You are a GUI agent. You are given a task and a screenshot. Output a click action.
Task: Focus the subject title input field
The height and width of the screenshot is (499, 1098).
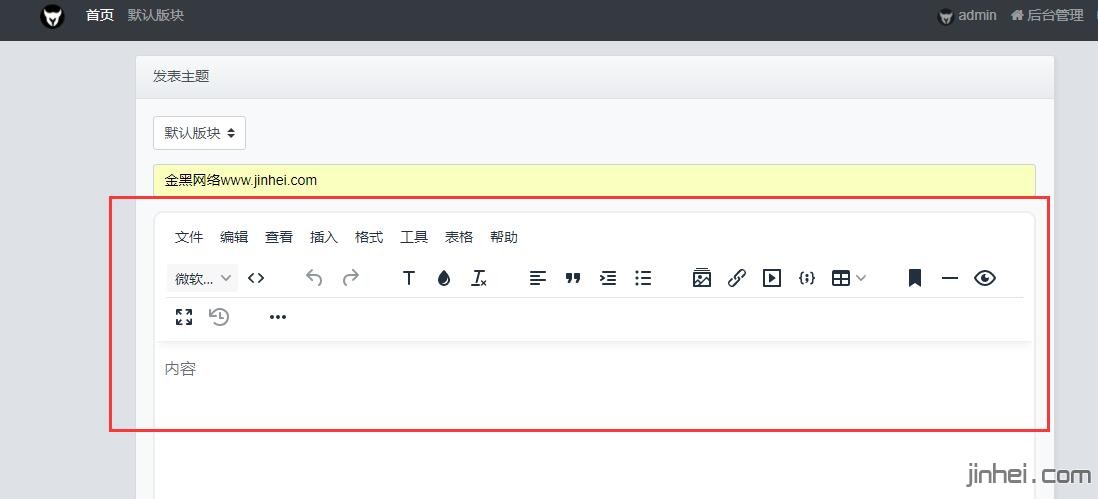pyautogui.click(x=594, y=180)
